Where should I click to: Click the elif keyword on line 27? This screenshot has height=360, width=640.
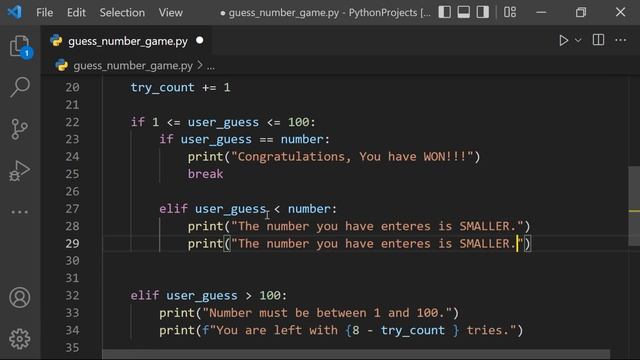coord(173,209)
